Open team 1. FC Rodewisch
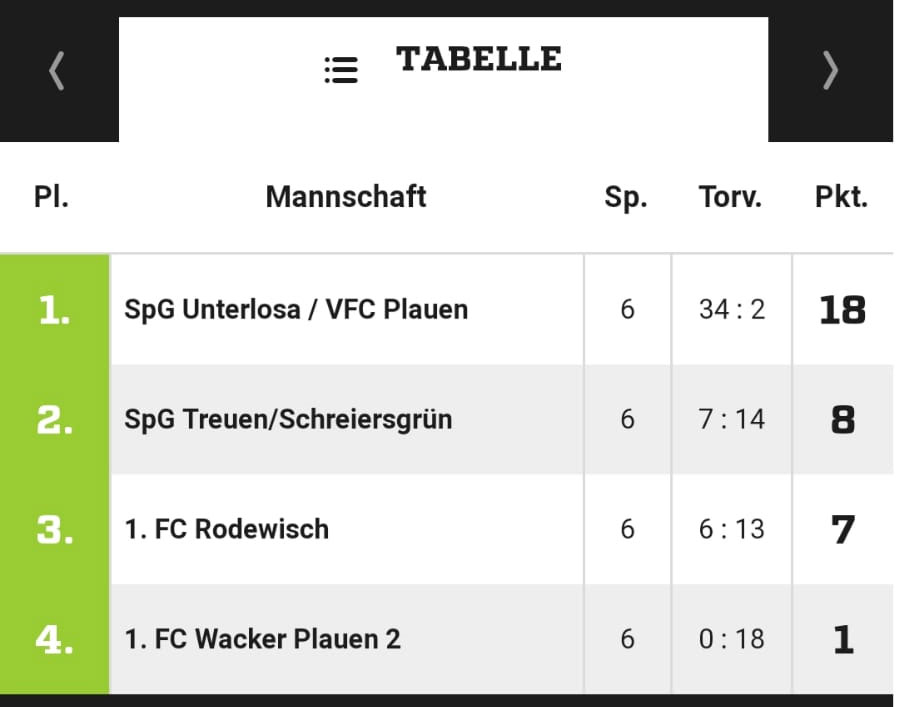The height and width of the screenshot is (707, 899). [227, 529]
